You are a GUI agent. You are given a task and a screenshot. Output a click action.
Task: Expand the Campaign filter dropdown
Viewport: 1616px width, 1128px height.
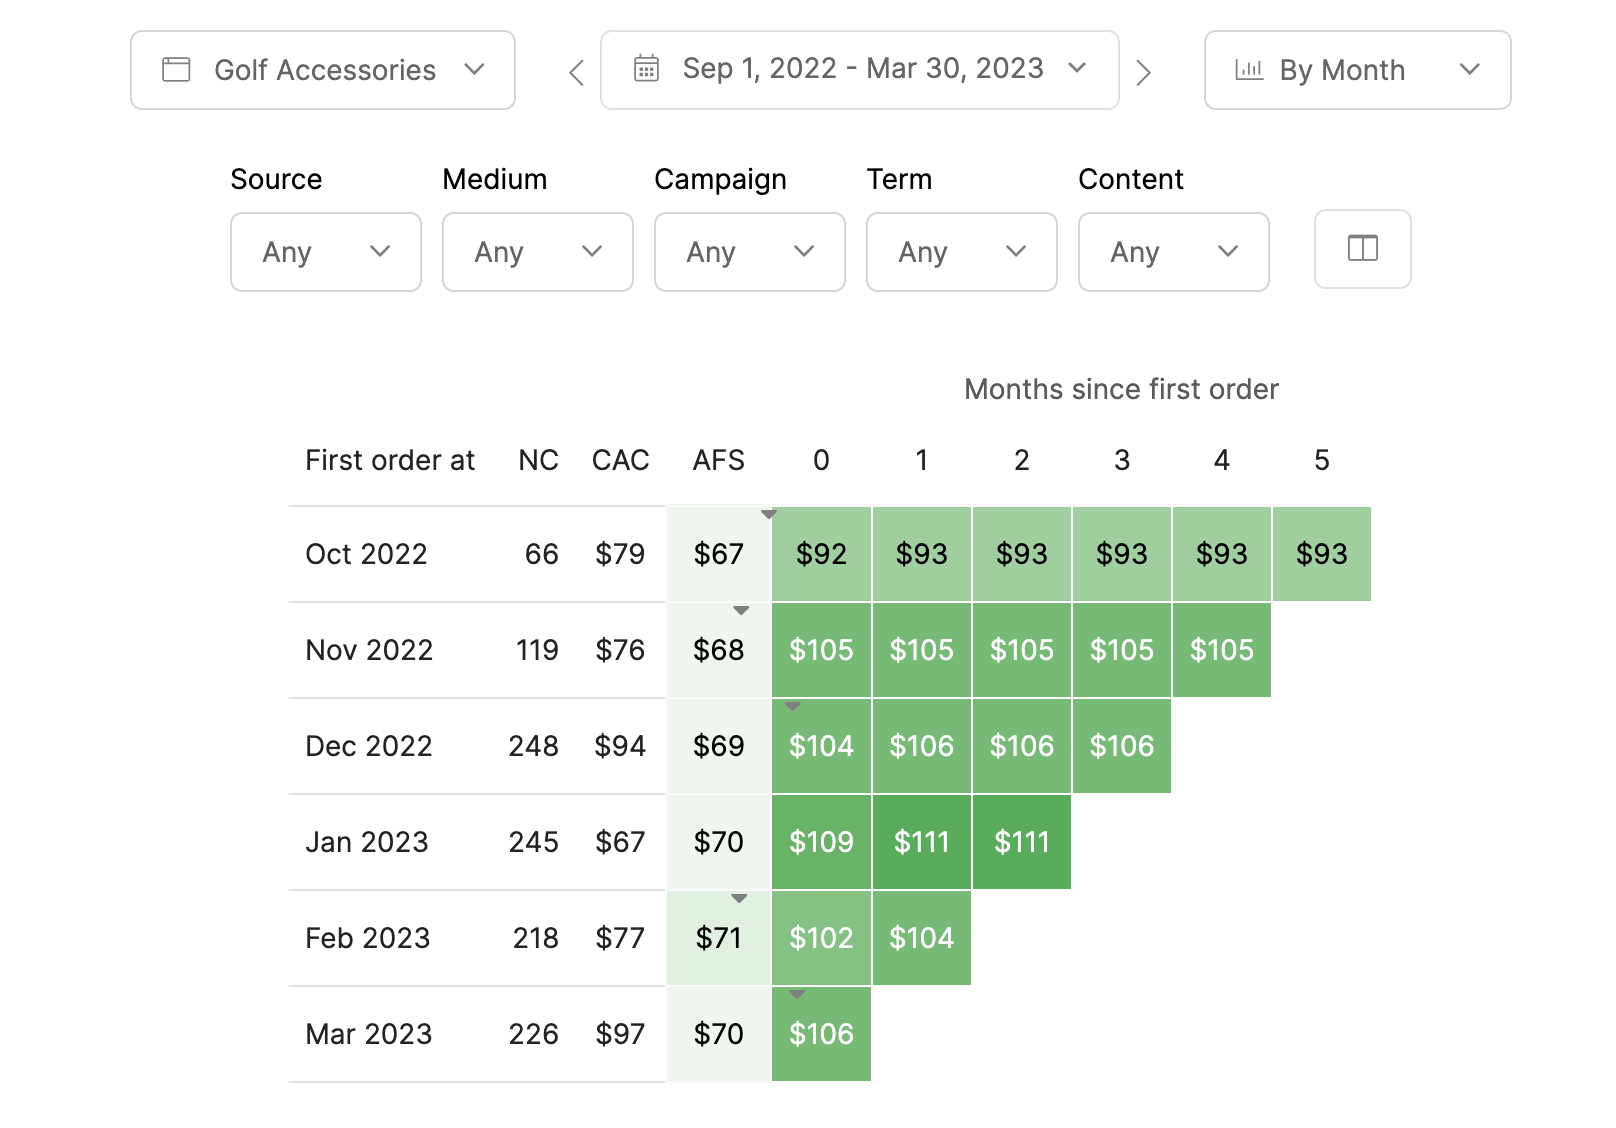point(750,252)
